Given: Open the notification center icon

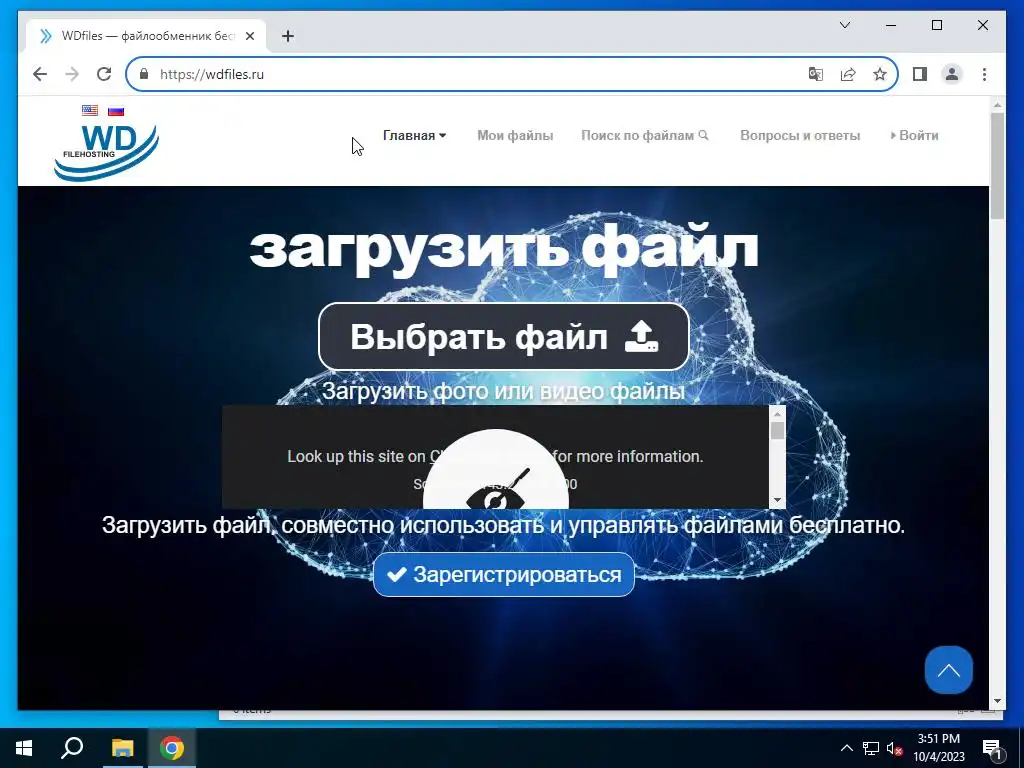Looking at the screenshot, I should tap(992, 748).
